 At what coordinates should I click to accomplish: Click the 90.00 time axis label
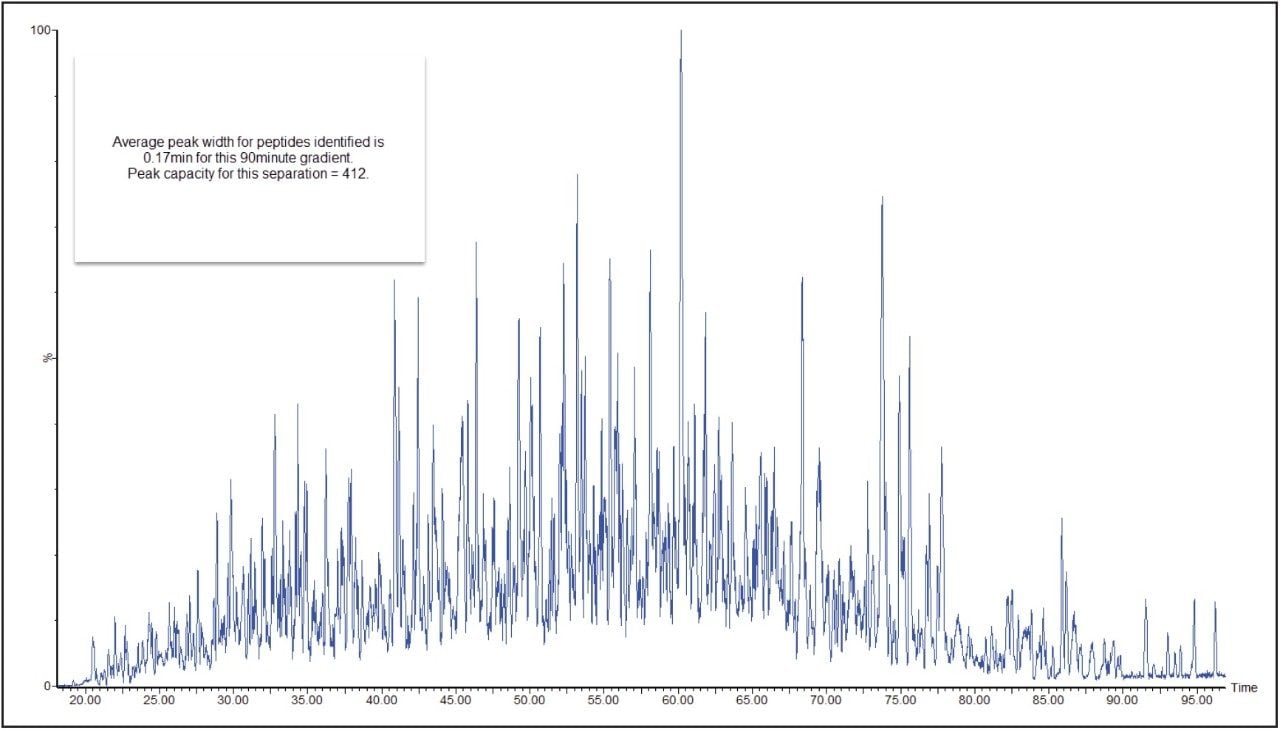coord(1122,701)
